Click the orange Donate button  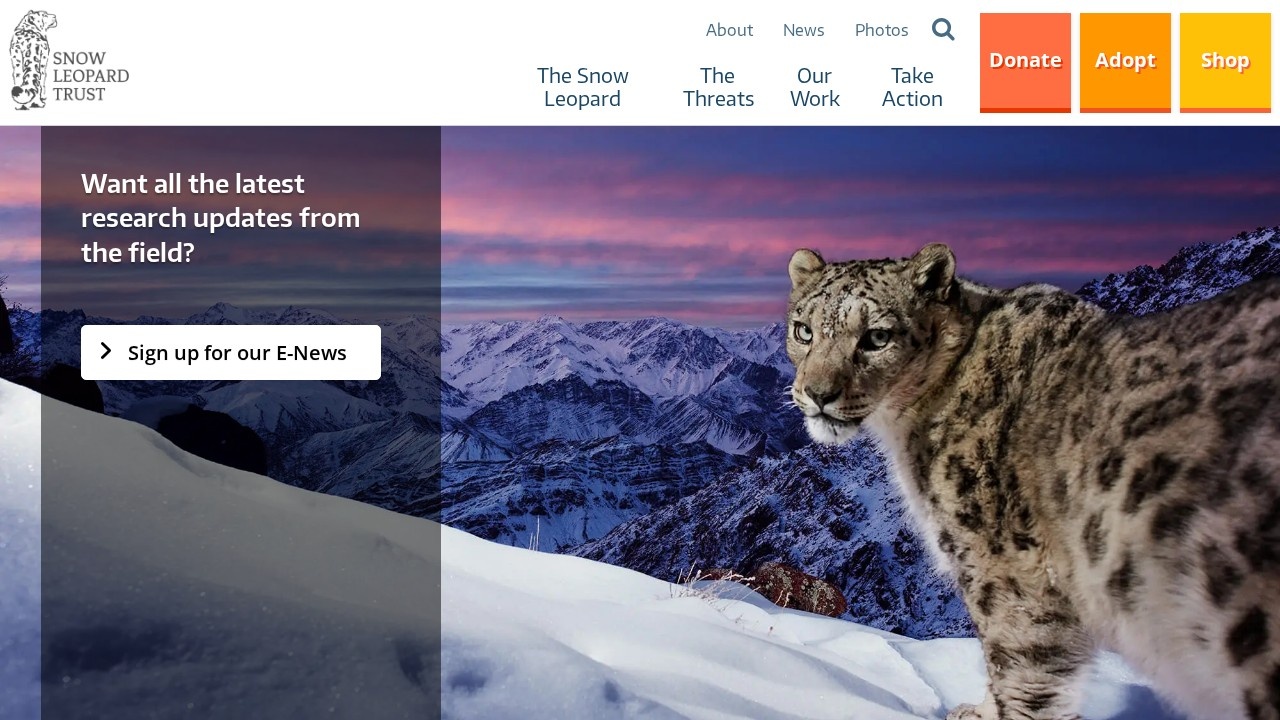click(1025, 62)
